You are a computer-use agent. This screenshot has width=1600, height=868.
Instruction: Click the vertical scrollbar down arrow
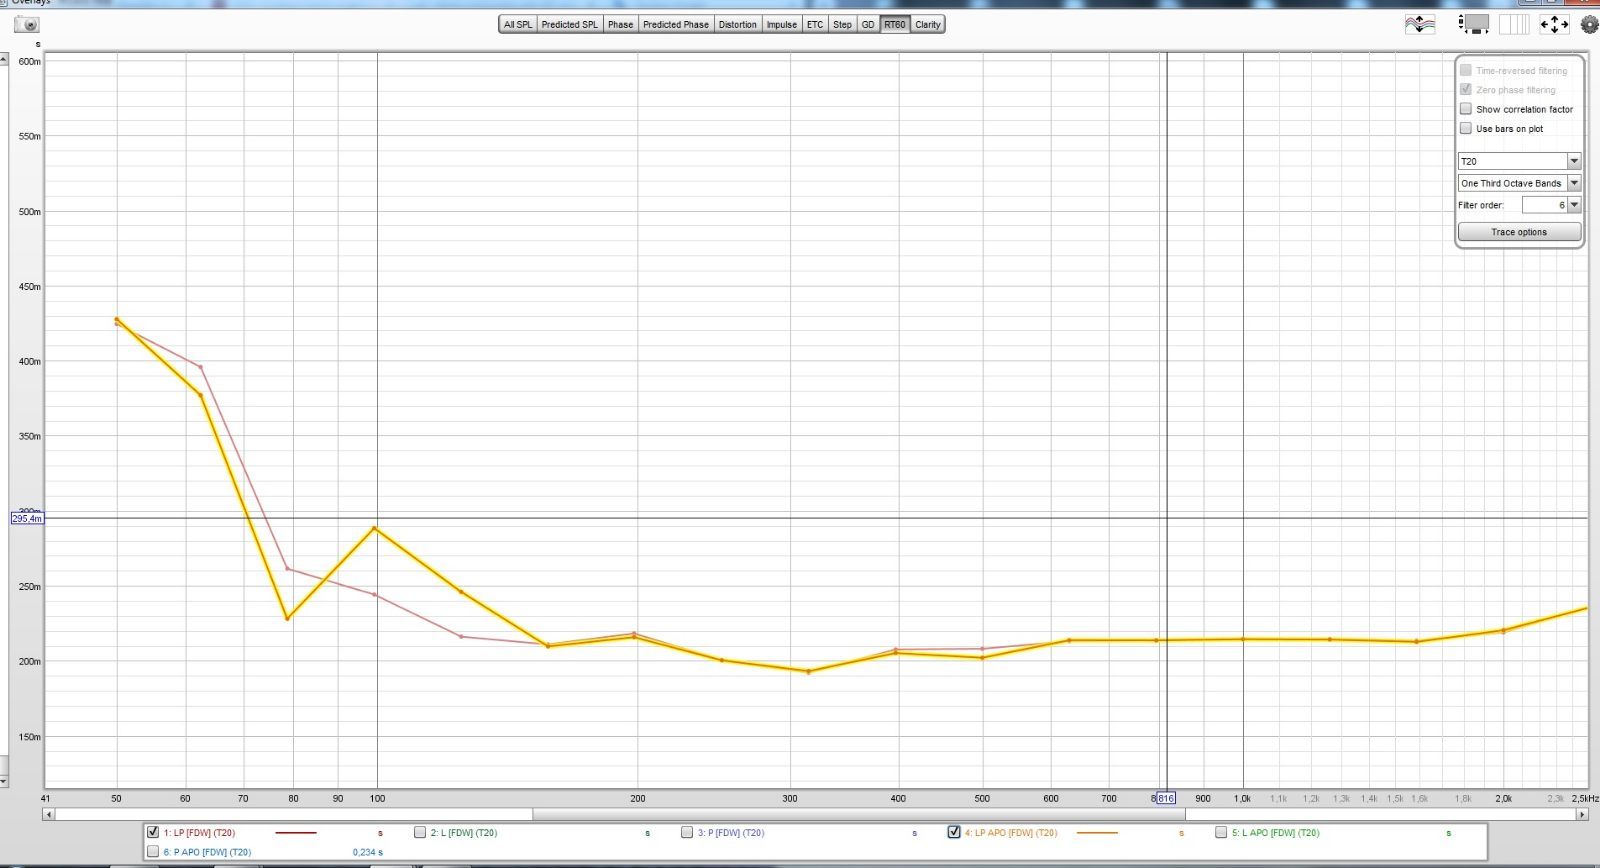click(4, 781)
